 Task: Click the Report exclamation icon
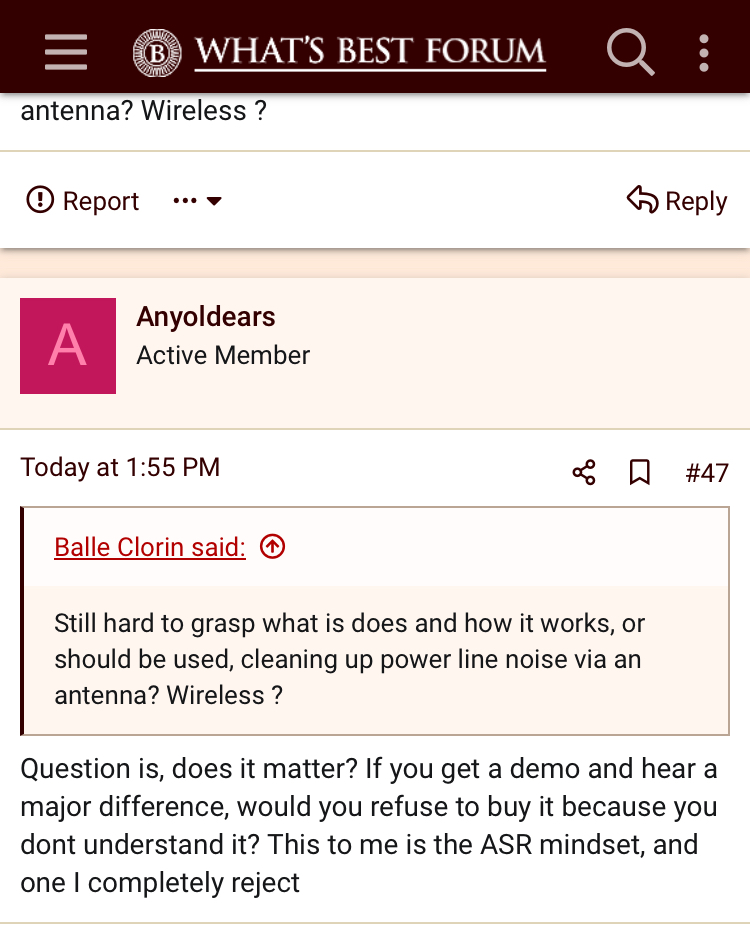(40, 200)
